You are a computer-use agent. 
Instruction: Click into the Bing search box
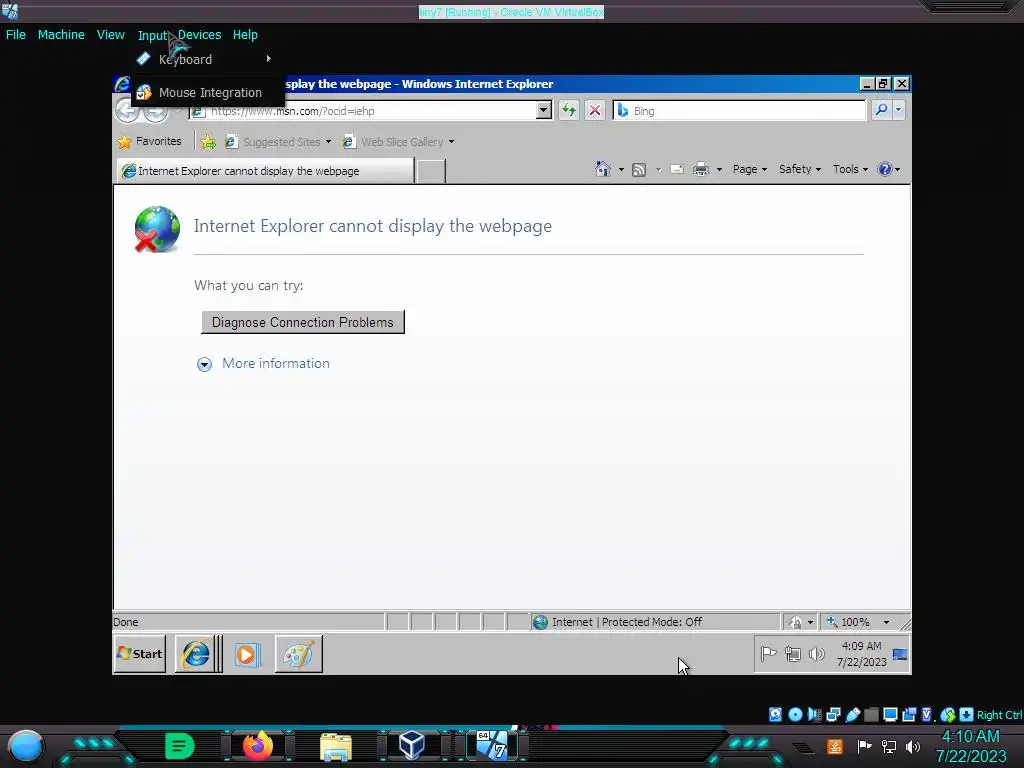(740, 110)
